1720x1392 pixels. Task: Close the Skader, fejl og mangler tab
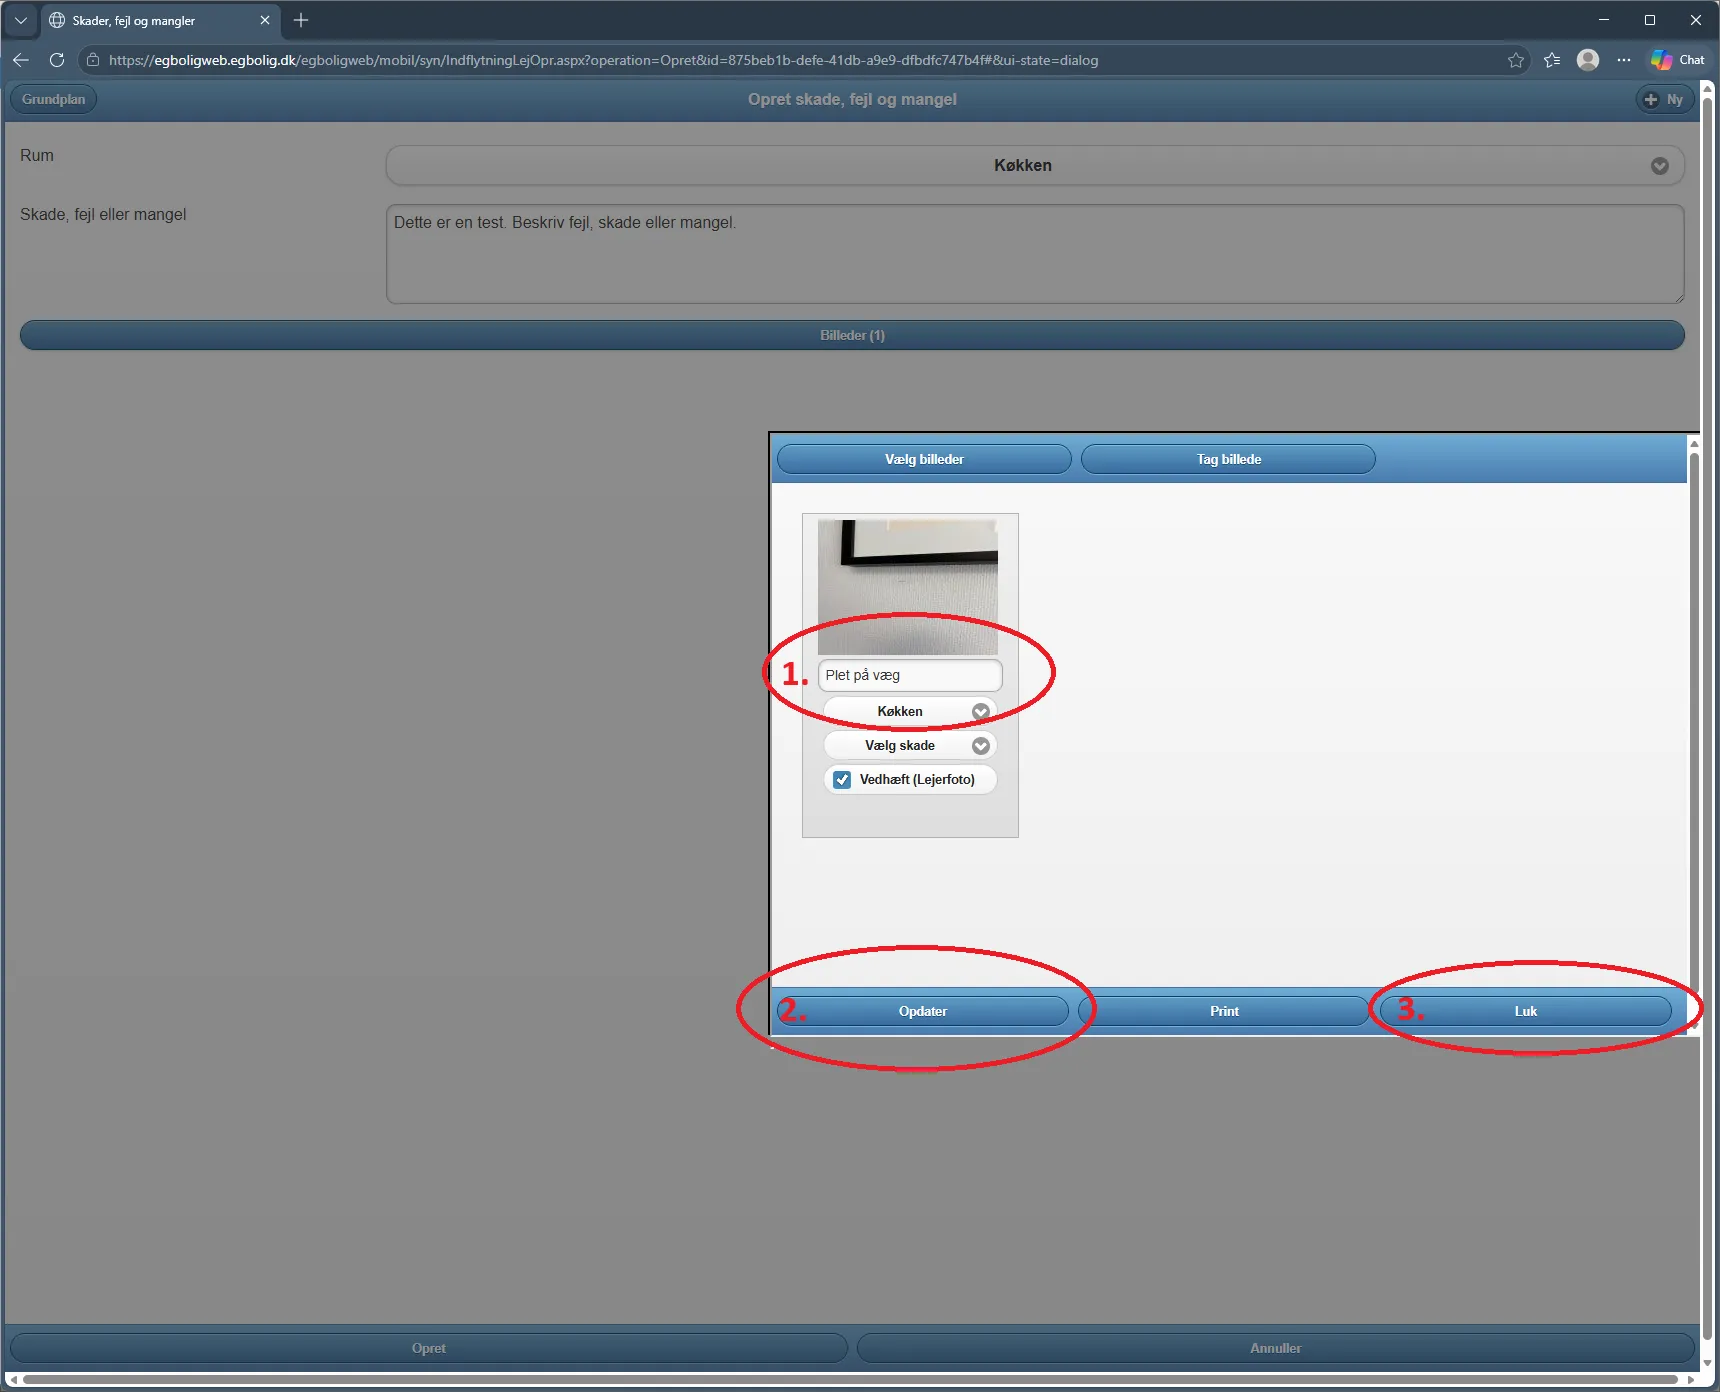point(265,20)
